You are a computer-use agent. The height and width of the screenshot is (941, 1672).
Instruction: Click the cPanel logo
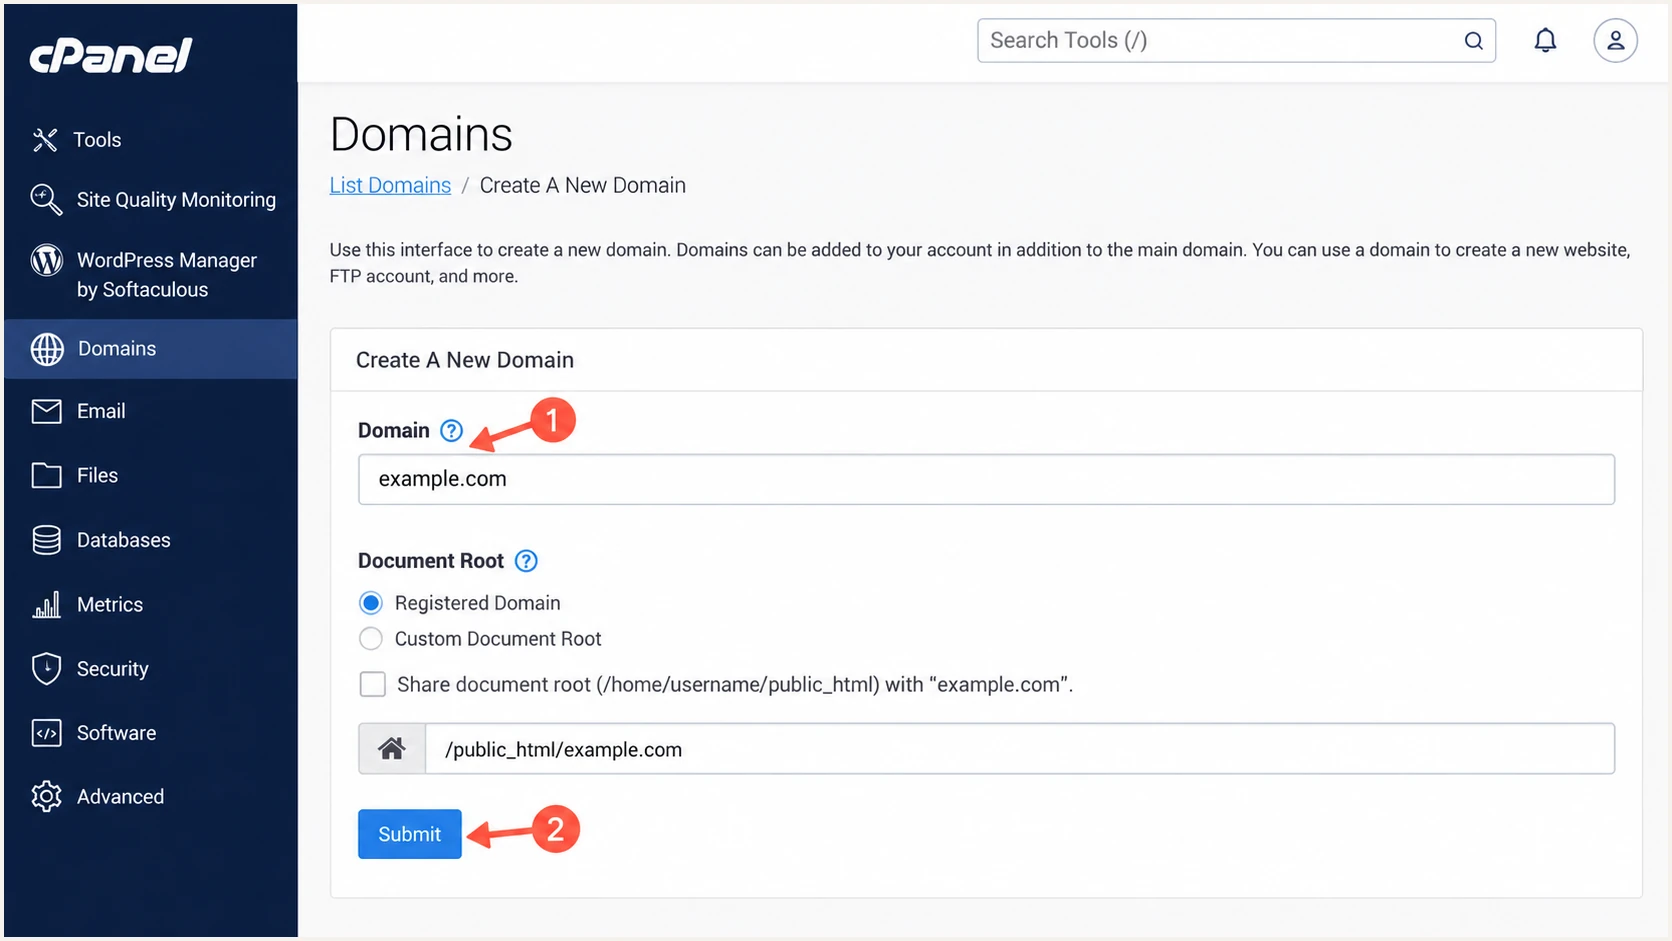tap(110, 56)
